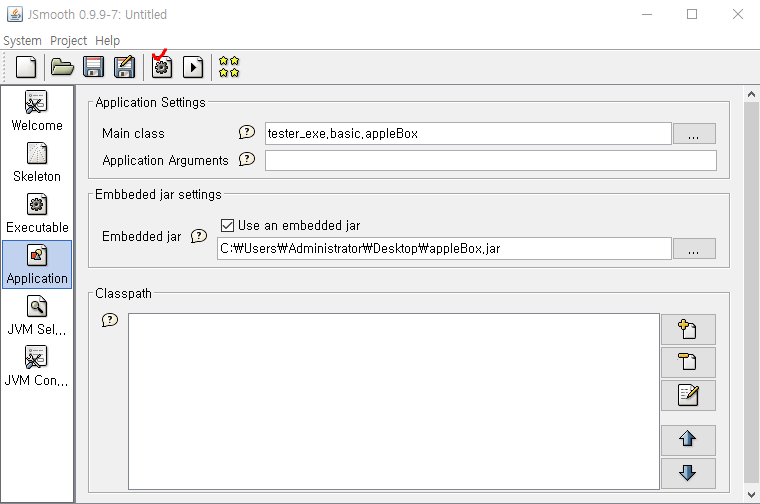This screenshot has width=760, height=504.
Task: Click the scrollbar down arrow
Action: [751, 495]
